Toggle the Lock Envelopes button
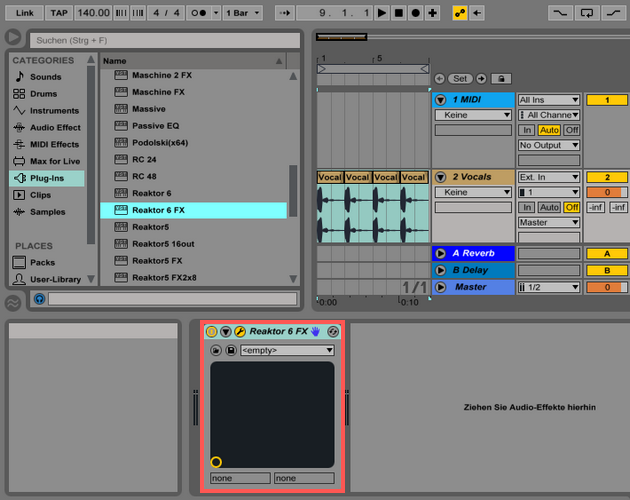The width and height of the screenshot is (630, 500). click(501, 79)
